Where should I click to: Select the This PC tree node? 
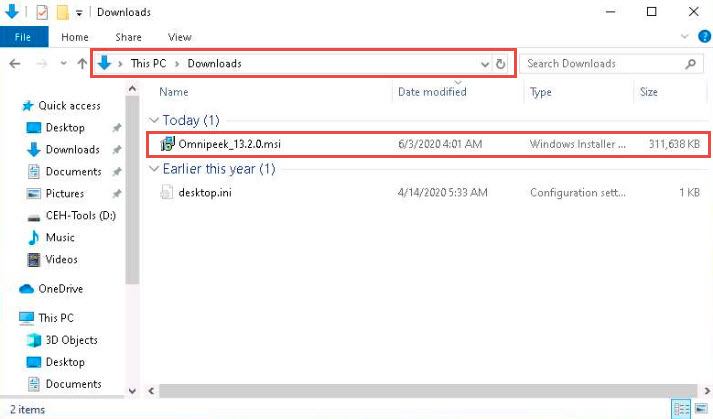click(56, 318)
